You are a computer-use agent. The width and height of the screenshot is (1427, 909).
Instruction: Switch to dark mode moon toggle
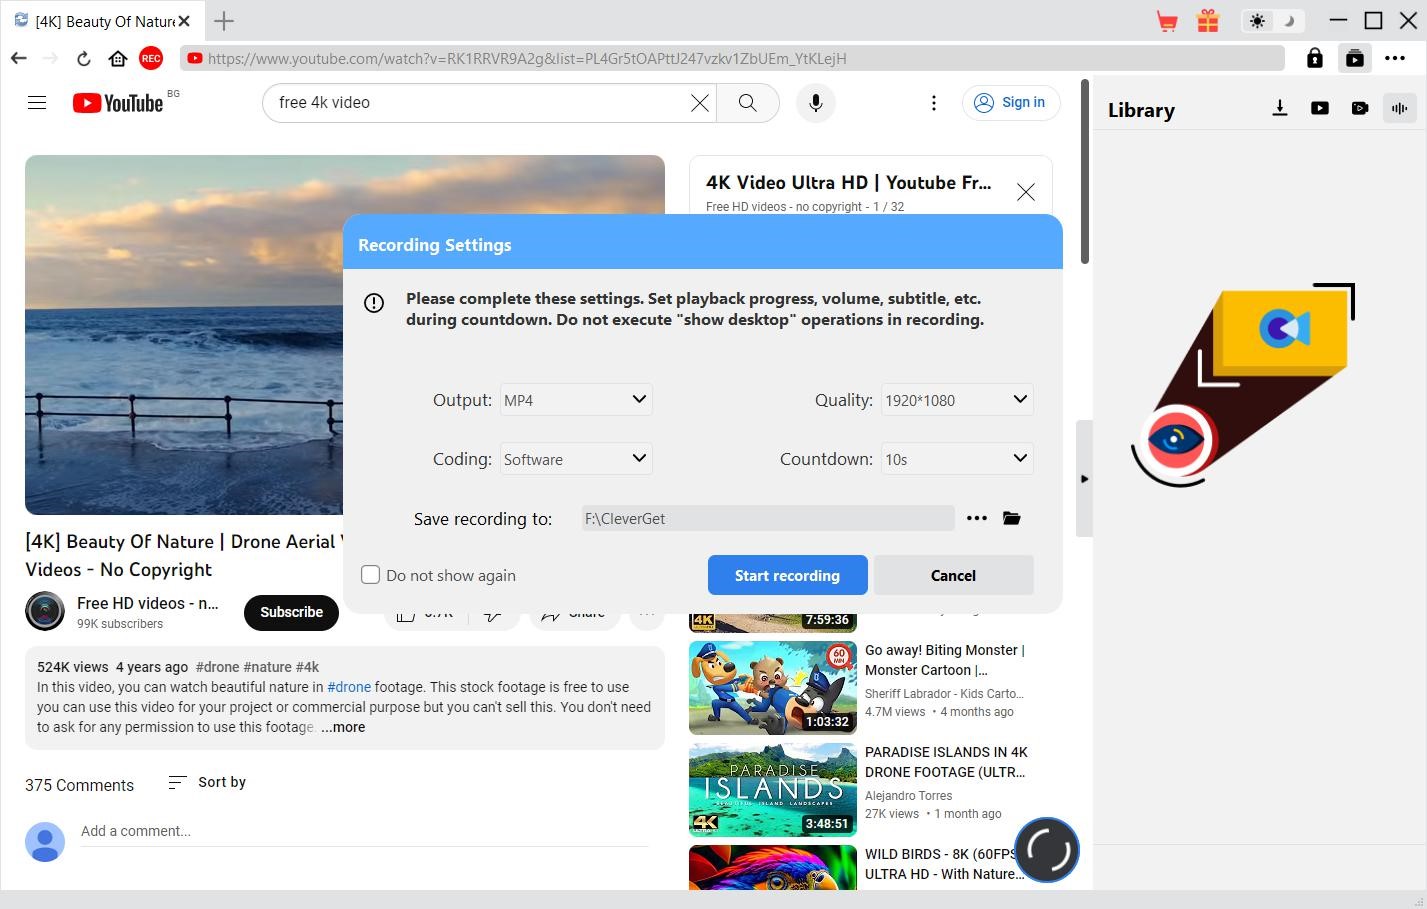point(1290,21)
